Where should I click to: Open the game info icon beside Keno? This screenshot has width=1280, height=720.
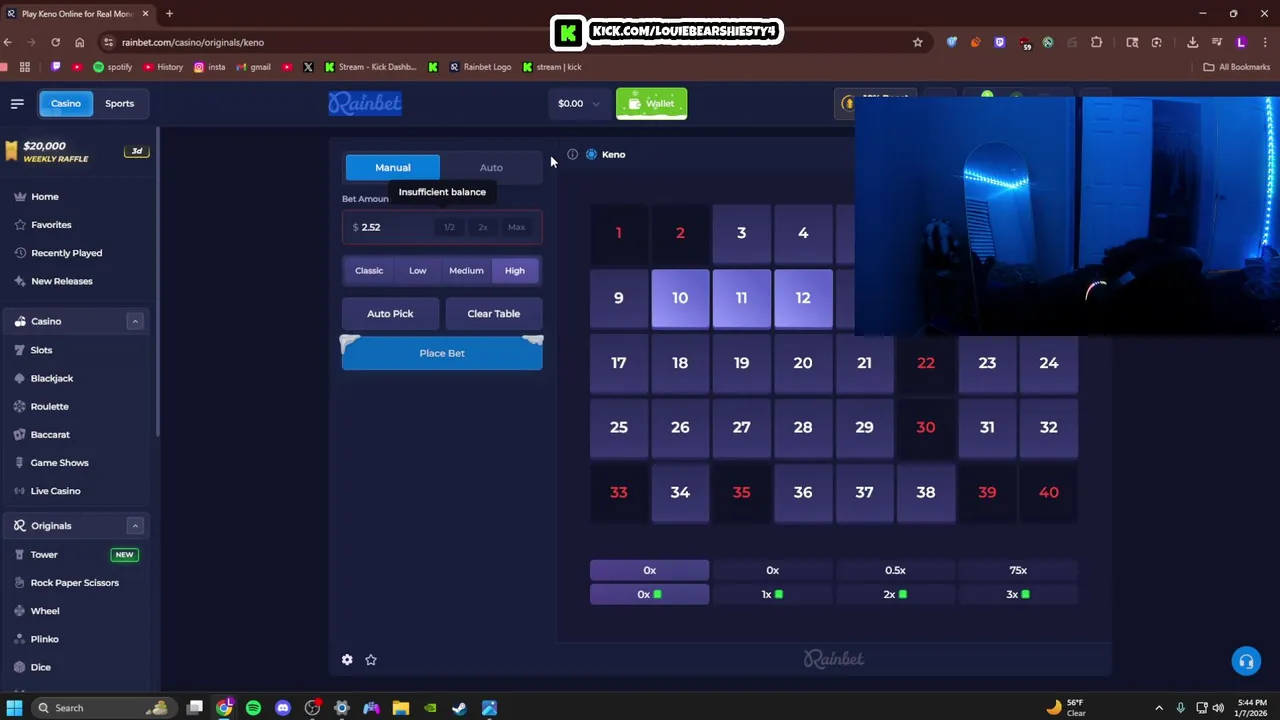(572, 154)
